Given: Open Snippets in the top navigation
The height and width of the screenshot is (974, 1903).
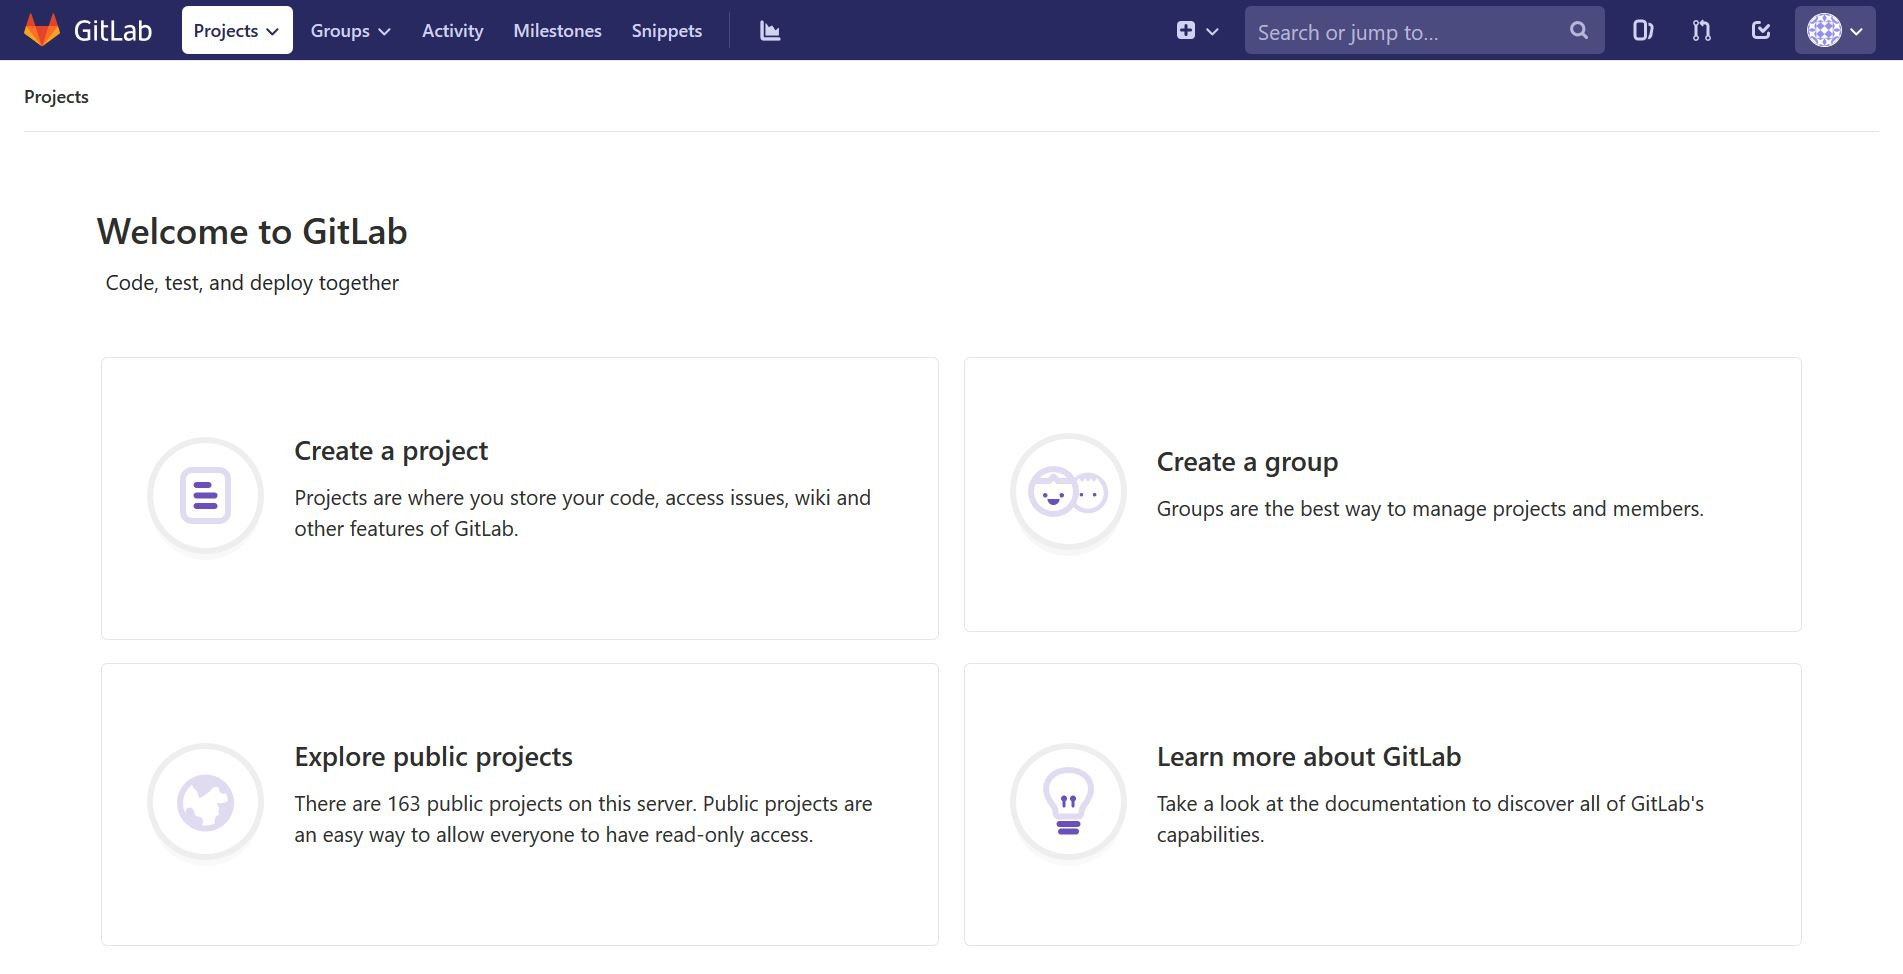Looking at the screenshot, I should pos(666,31).
